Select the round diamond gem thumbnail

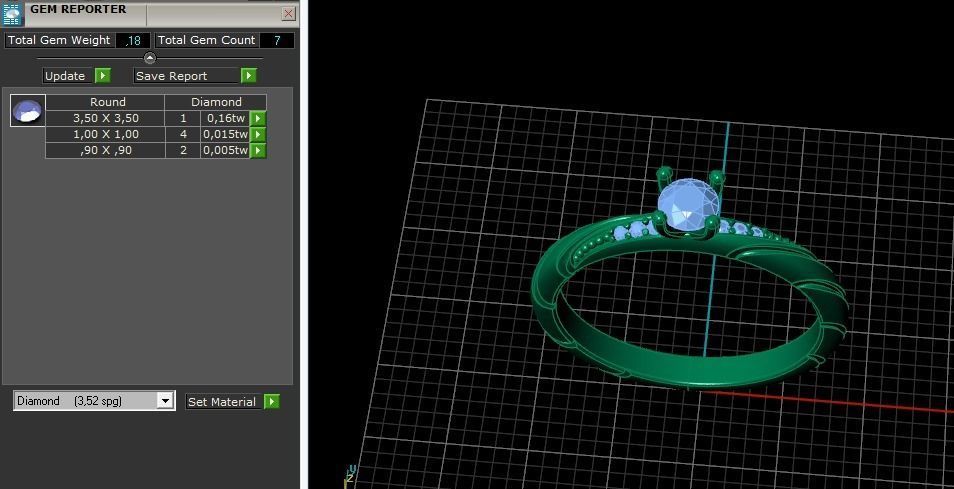pyautogui.click(x=27, y=111)
